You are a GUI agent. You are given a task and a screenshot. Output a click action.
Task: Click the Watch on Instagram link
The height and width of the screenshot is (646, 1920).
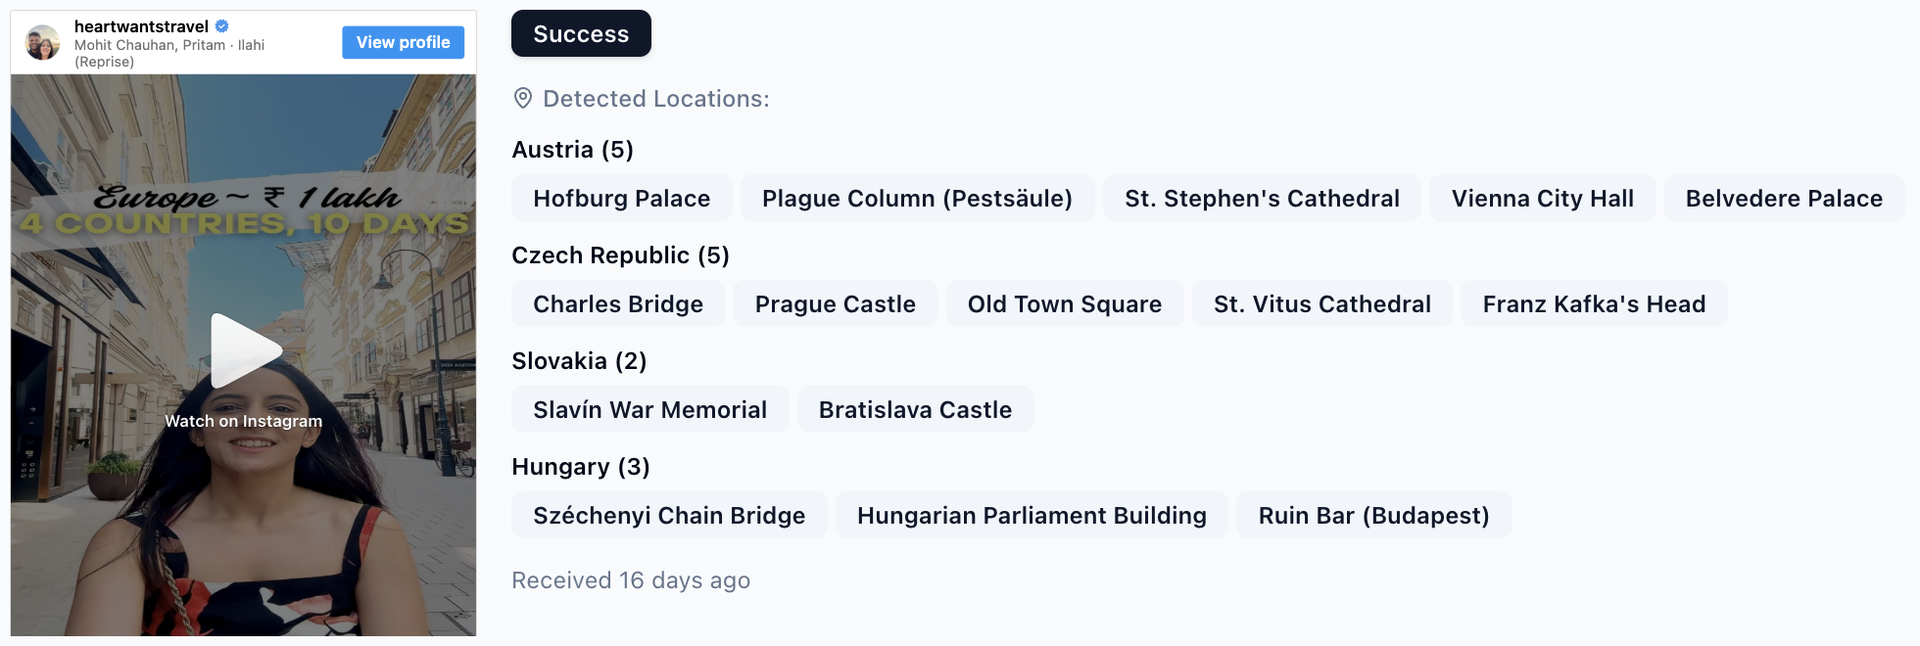[x=245, y=421]
